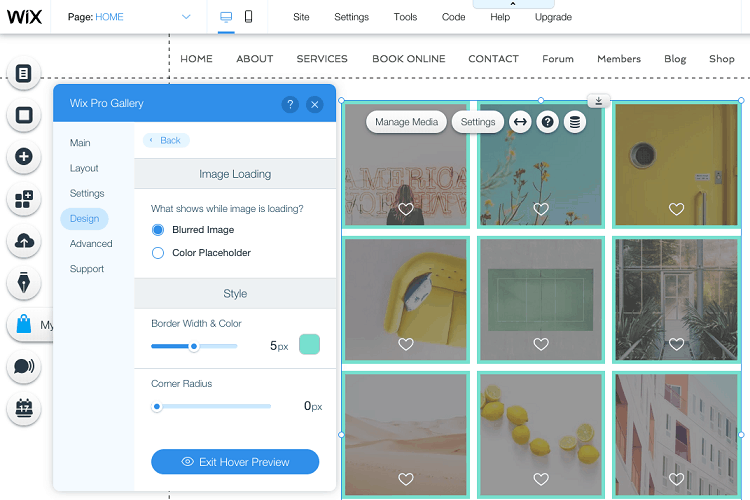Switch to the Support tab
750x500 pixels.
click(87, 269)
